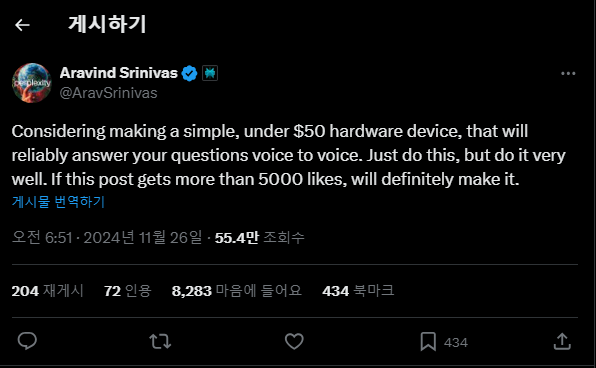Open the reply speech-bubble icon
Screen dimensions: 596x368
[x=27, y=341]
